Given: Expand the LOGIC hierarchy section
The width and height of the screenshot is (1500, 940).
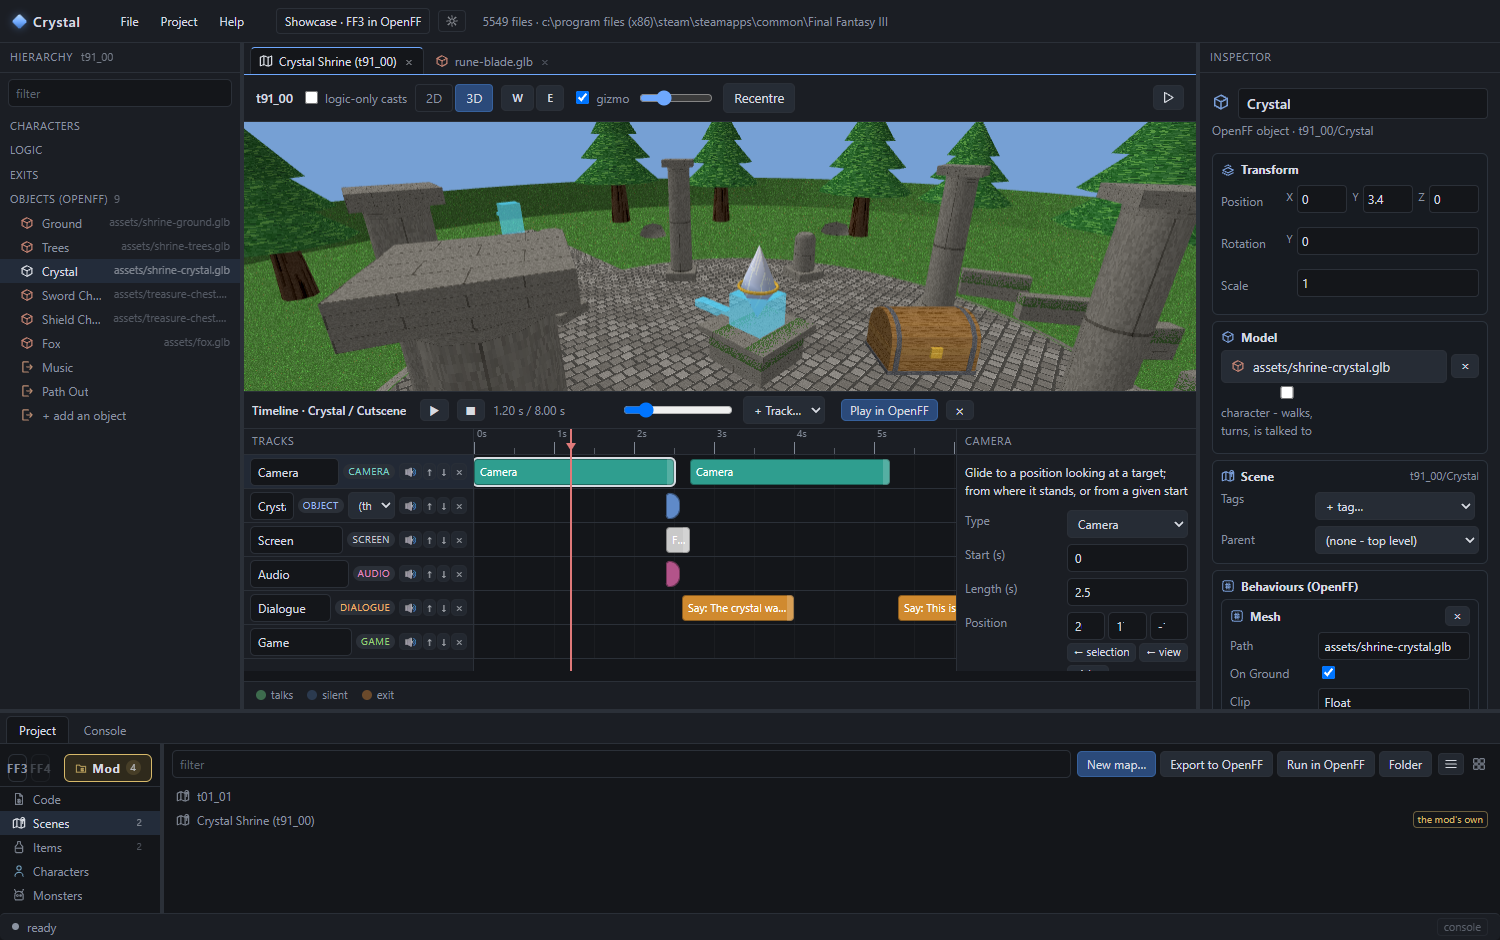Looking at the screenshot, I should coord(26,150).
